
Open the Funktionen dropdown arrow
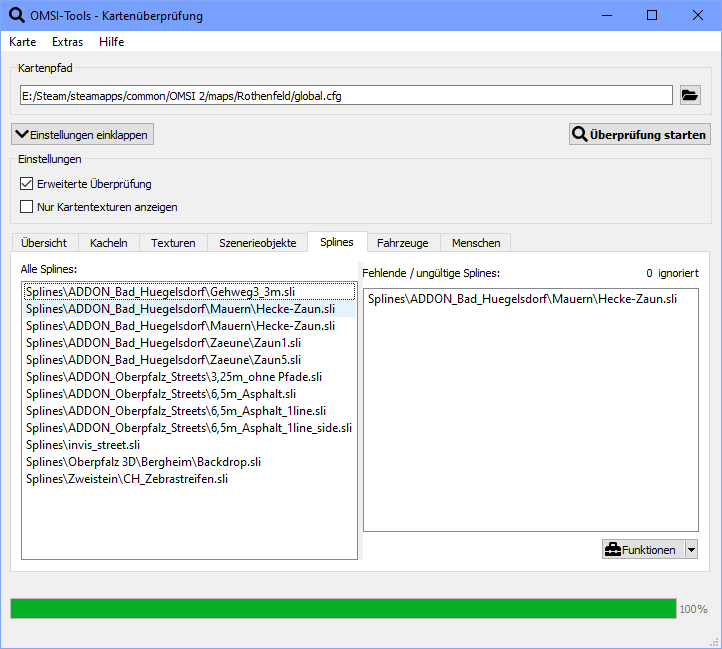pos(691,549)
